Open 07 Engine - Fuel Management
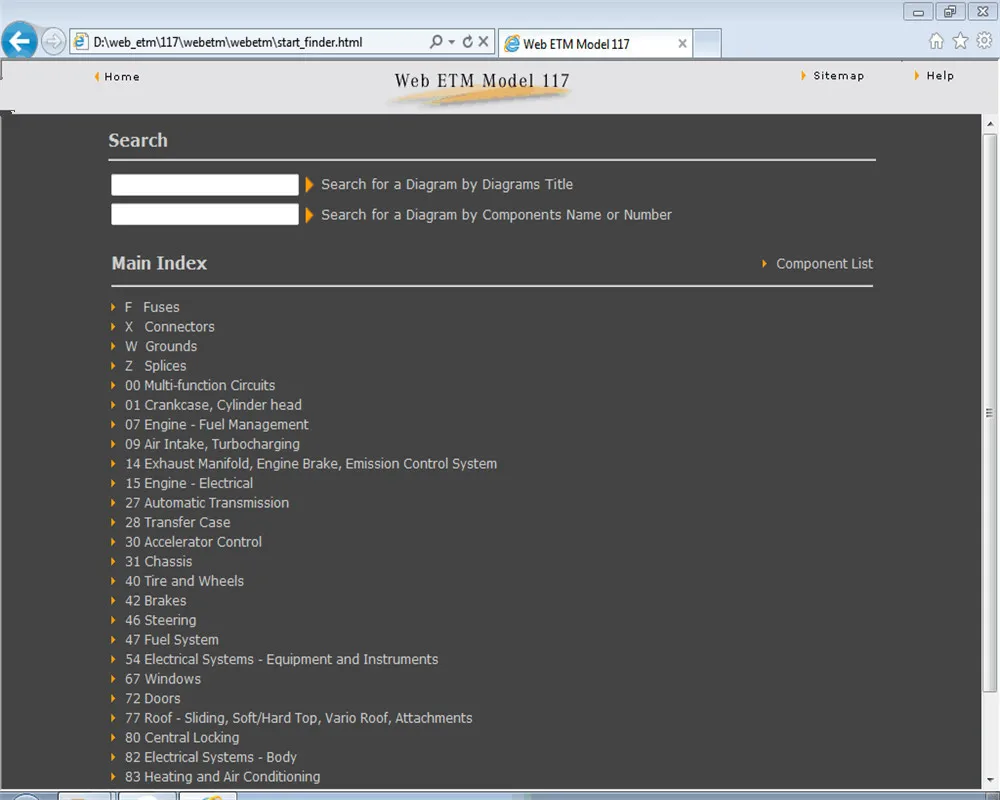The width and height of the screenshot is (1000, 800). click(x=217, y=425)
